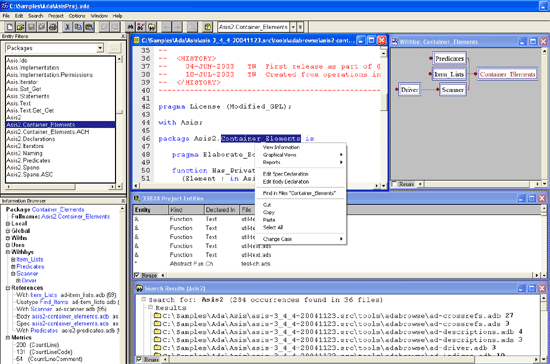Click the Open file toolbar icon
The width and height of the screenshot is (550, 364).
(21, 27)
